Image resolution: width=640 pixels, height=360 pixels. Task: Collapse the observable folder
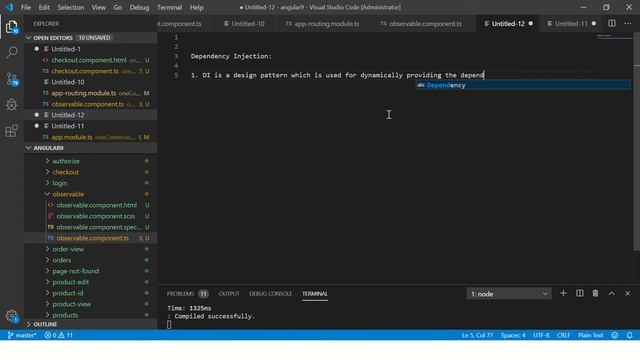pyautogui.click(x=68, y=194)
